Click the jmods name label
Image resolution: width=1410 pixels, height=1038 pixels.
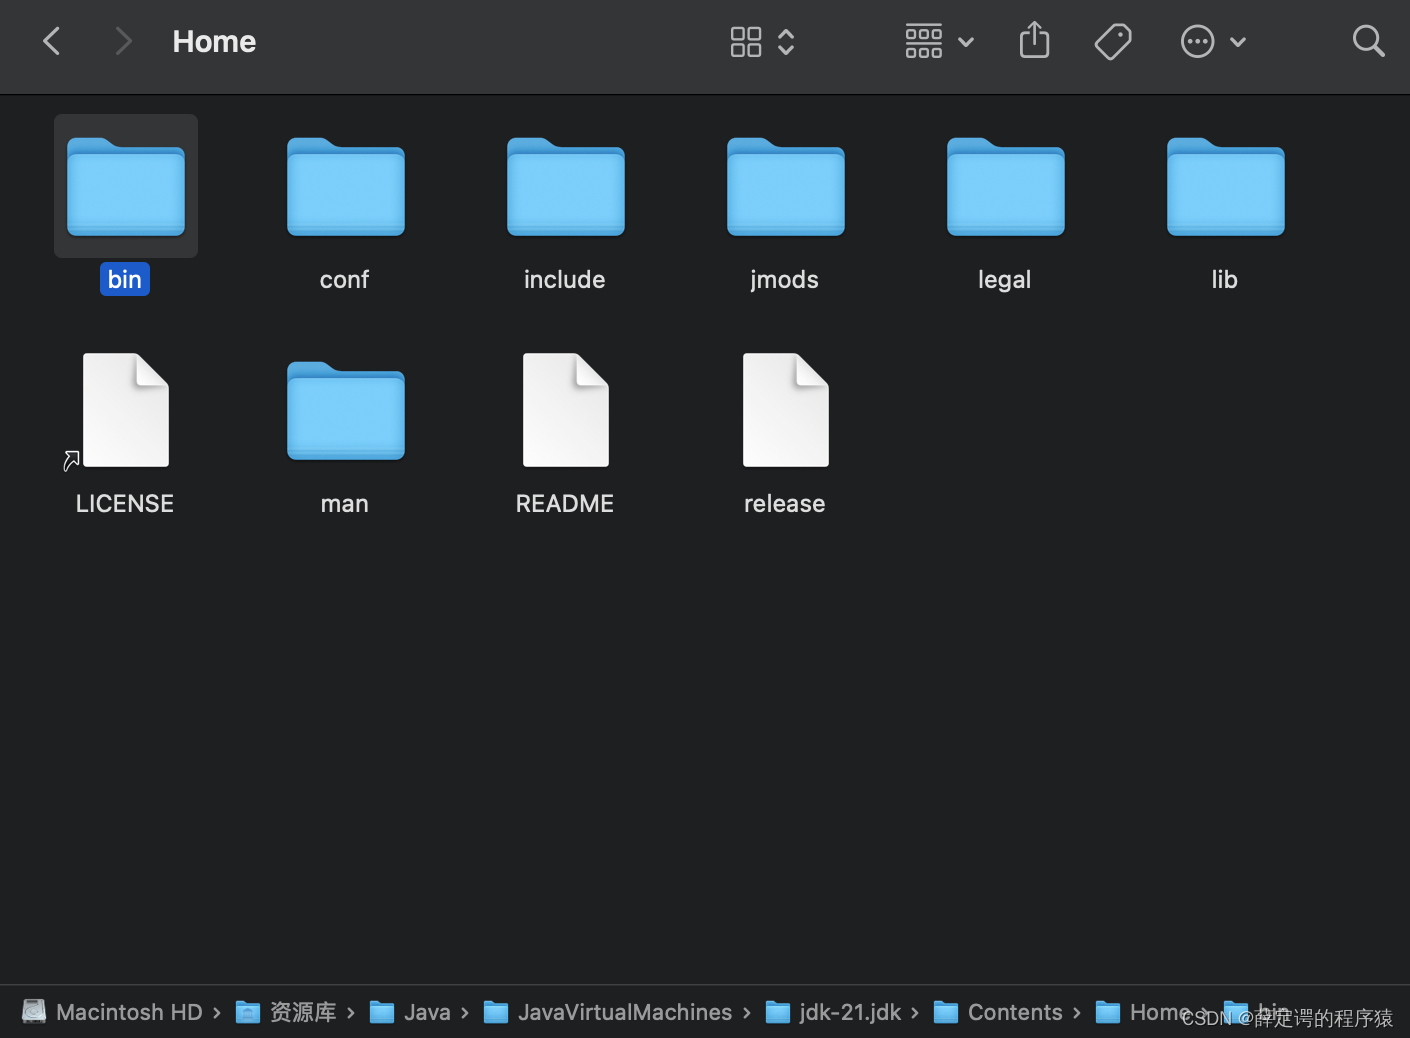(x=785, y=279)
